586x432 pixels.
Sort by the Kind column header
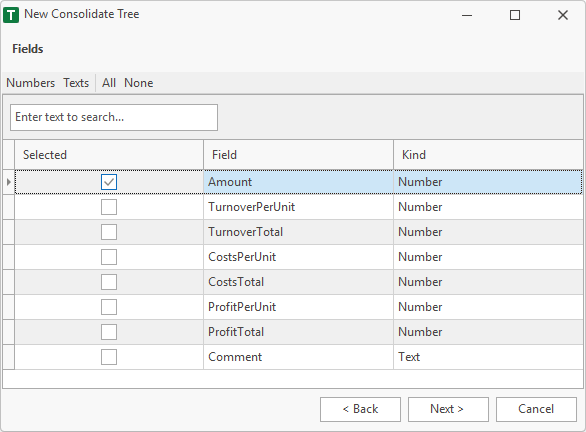pos(488,155)
